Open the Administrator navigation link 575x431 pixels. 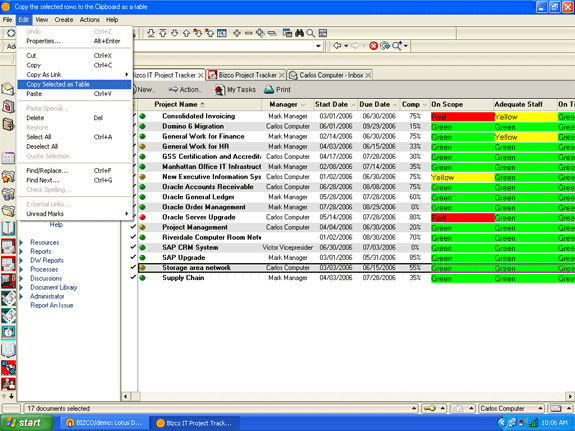point(47,296)
